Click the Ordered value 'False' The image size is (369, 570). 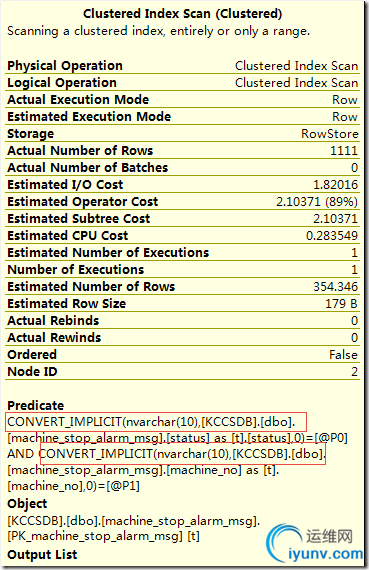click(344, 354)
